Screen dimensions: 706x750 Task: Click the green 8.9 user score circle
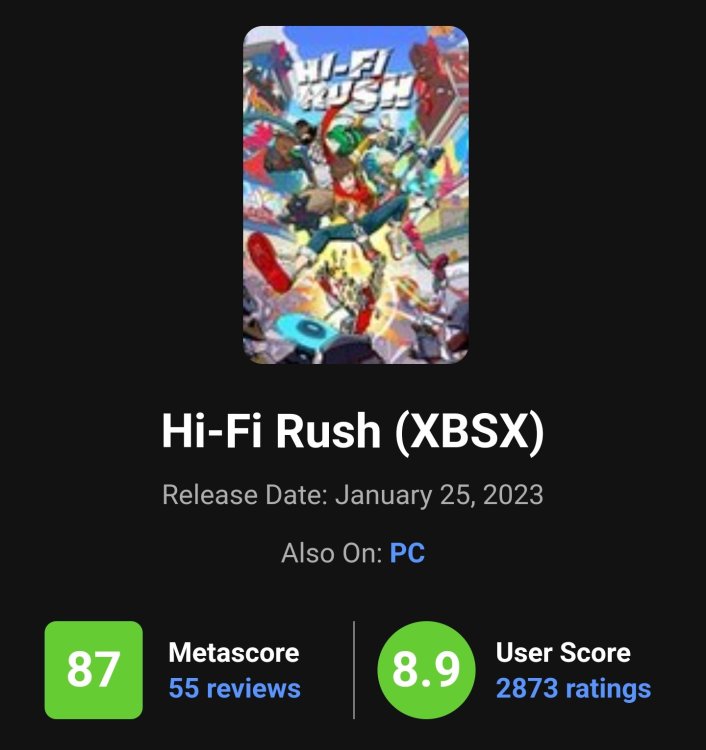click(426, 670)
